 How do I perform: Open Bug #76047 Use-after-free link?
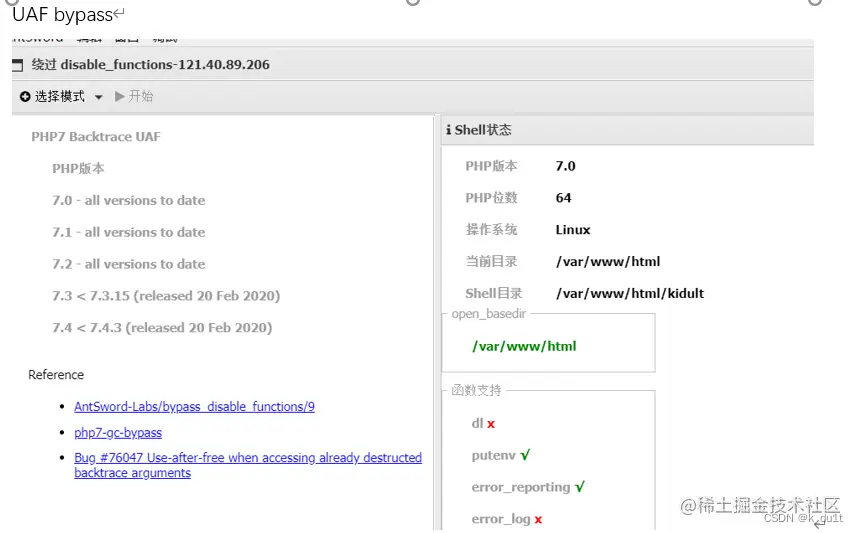[248, 465]
